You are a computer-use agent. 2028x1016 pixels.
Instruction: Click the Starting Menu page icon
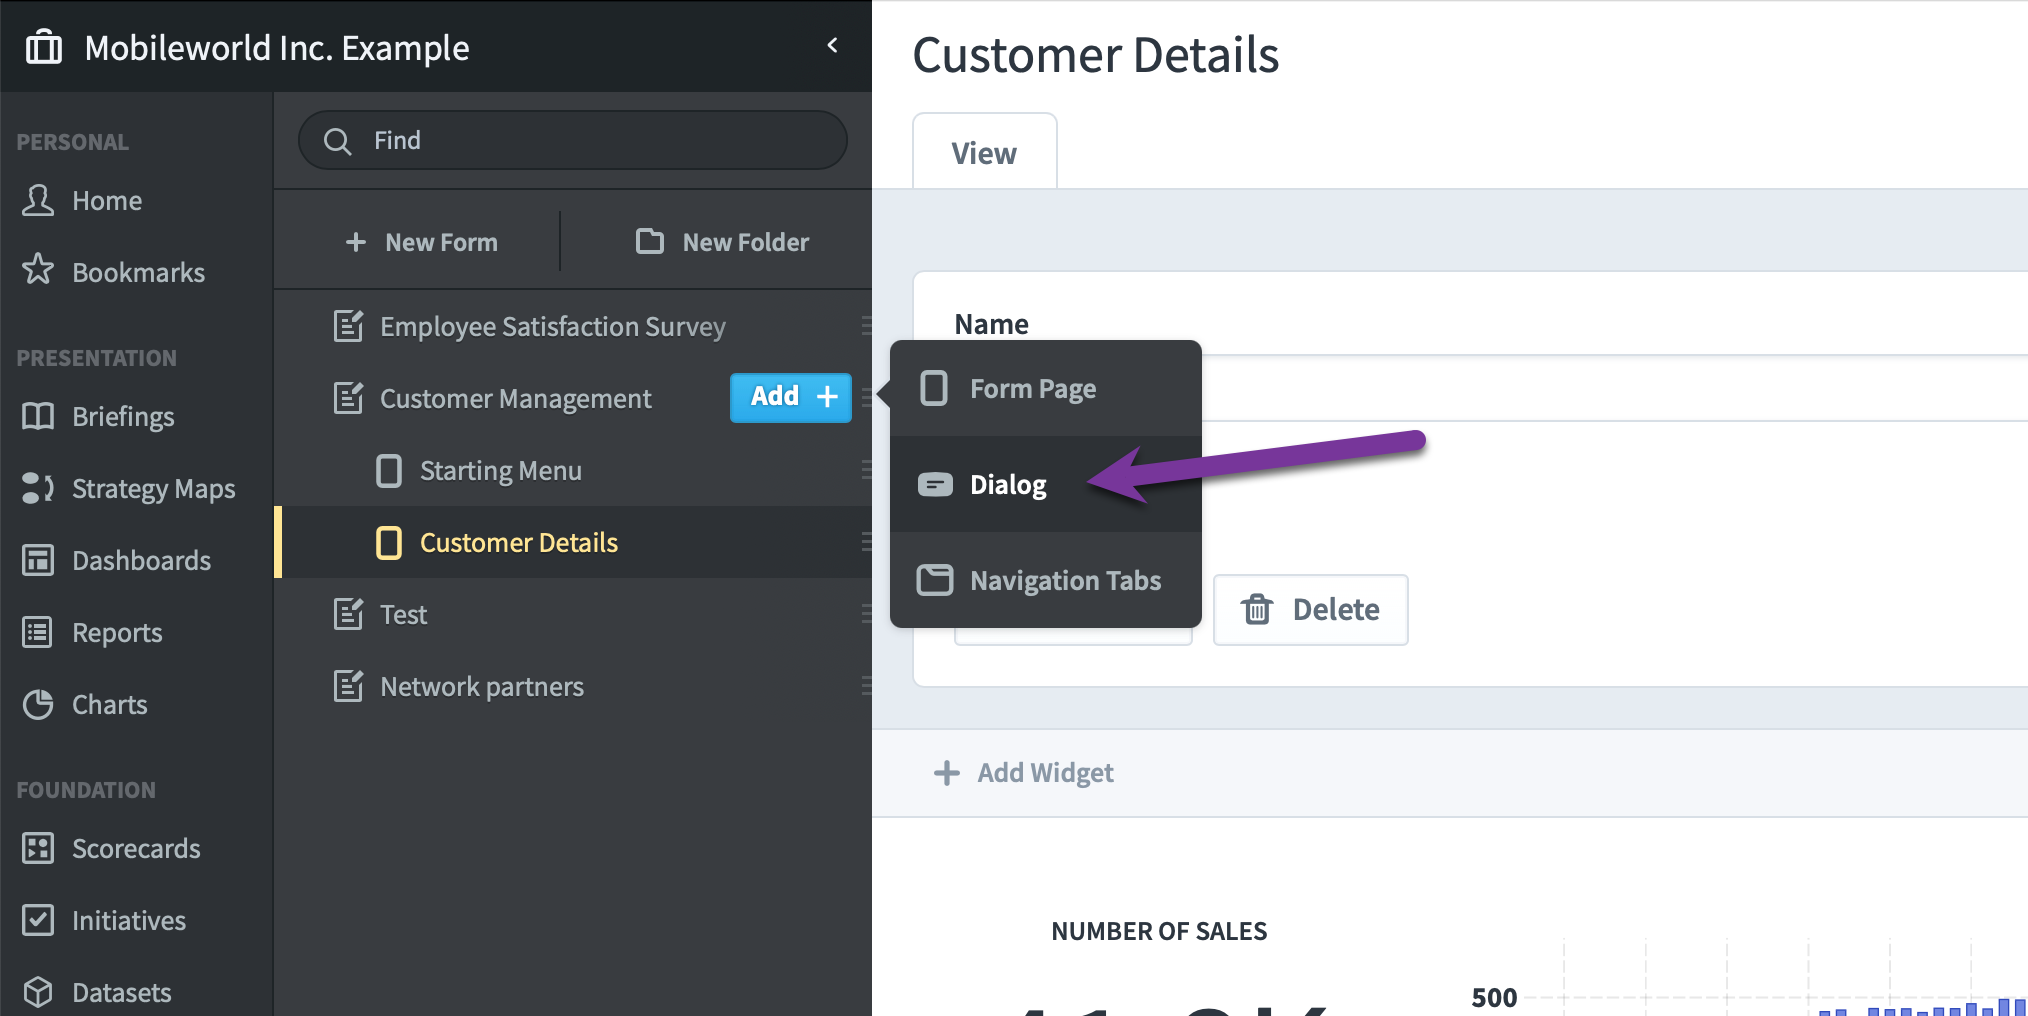pyautogui.click(x=389, y=470)
